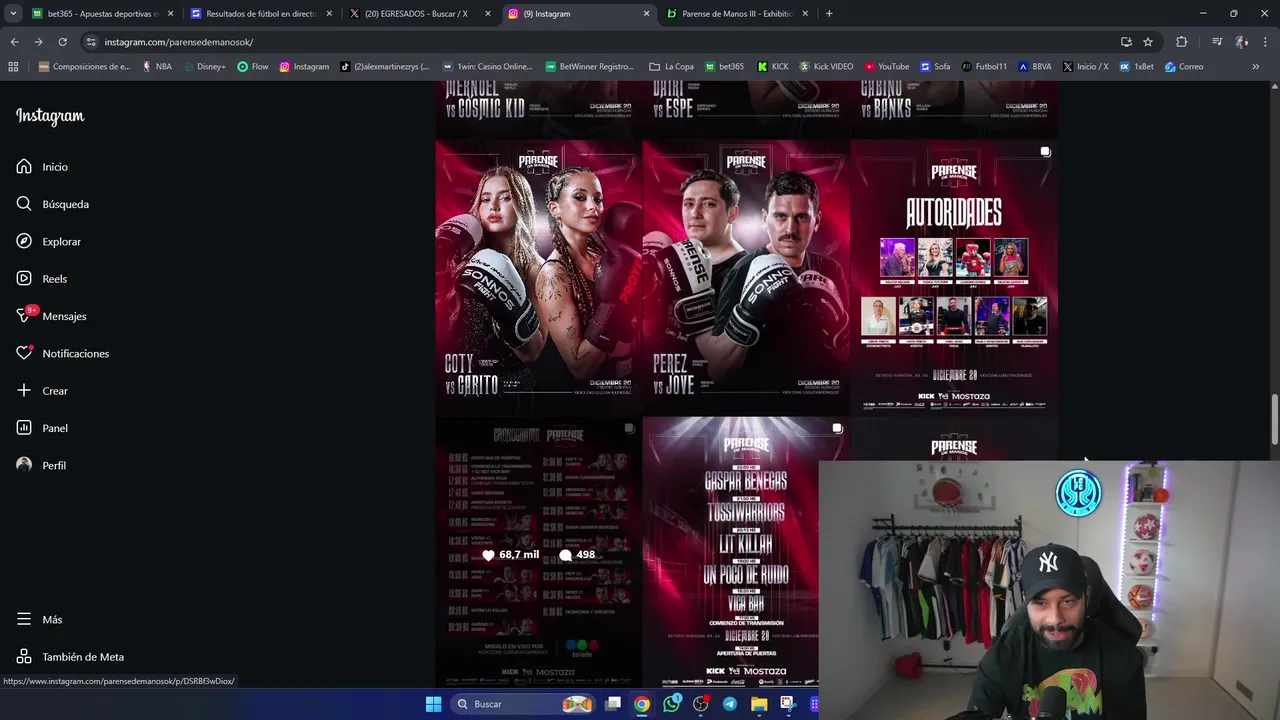1280x720 pixels.
Task: Open the Disney+ bookmark
Action: [204, 67]
